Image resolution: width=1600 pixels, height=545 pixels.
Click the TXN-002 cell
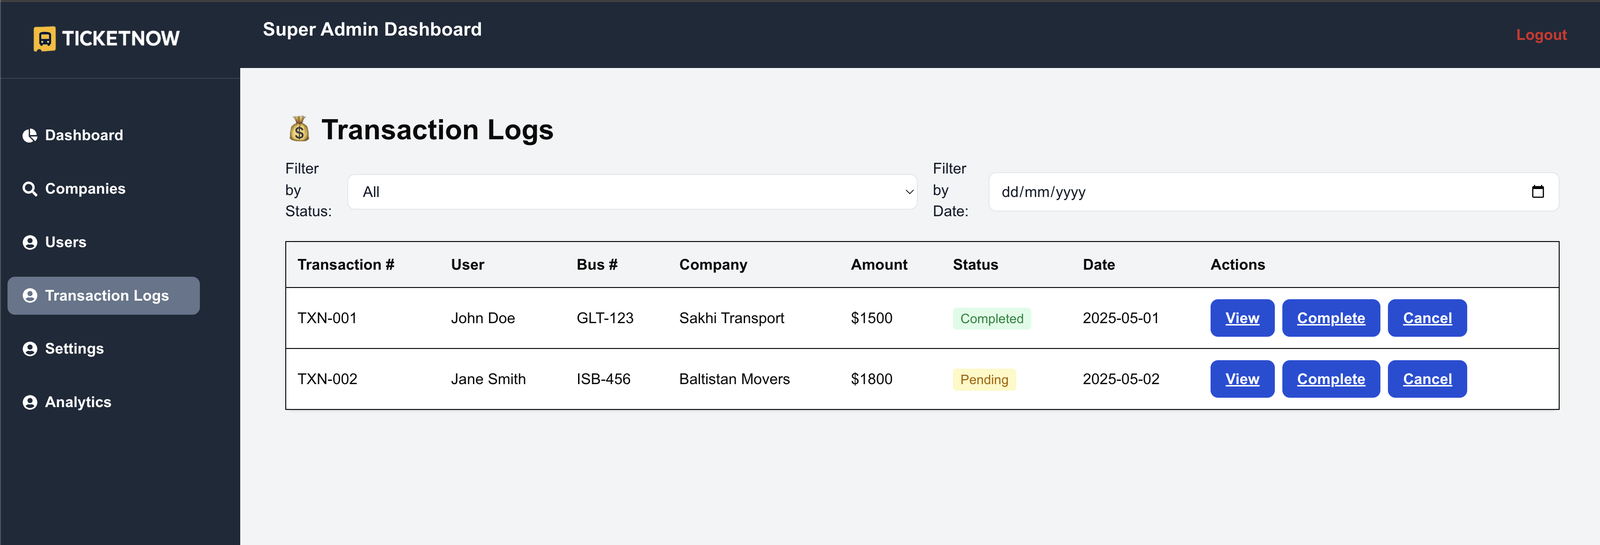point(327,379)
